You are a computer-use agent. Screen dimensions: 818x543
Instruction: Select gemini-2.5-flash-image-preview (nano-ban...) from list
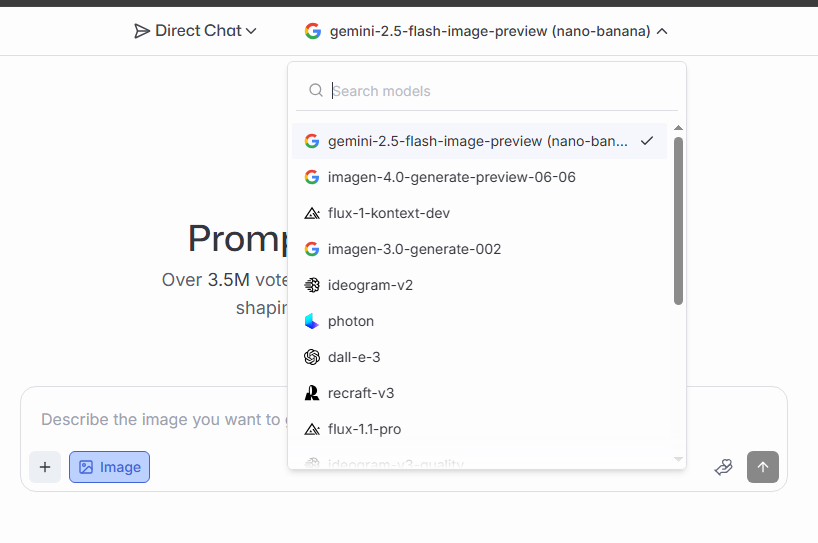coord(479,141)
